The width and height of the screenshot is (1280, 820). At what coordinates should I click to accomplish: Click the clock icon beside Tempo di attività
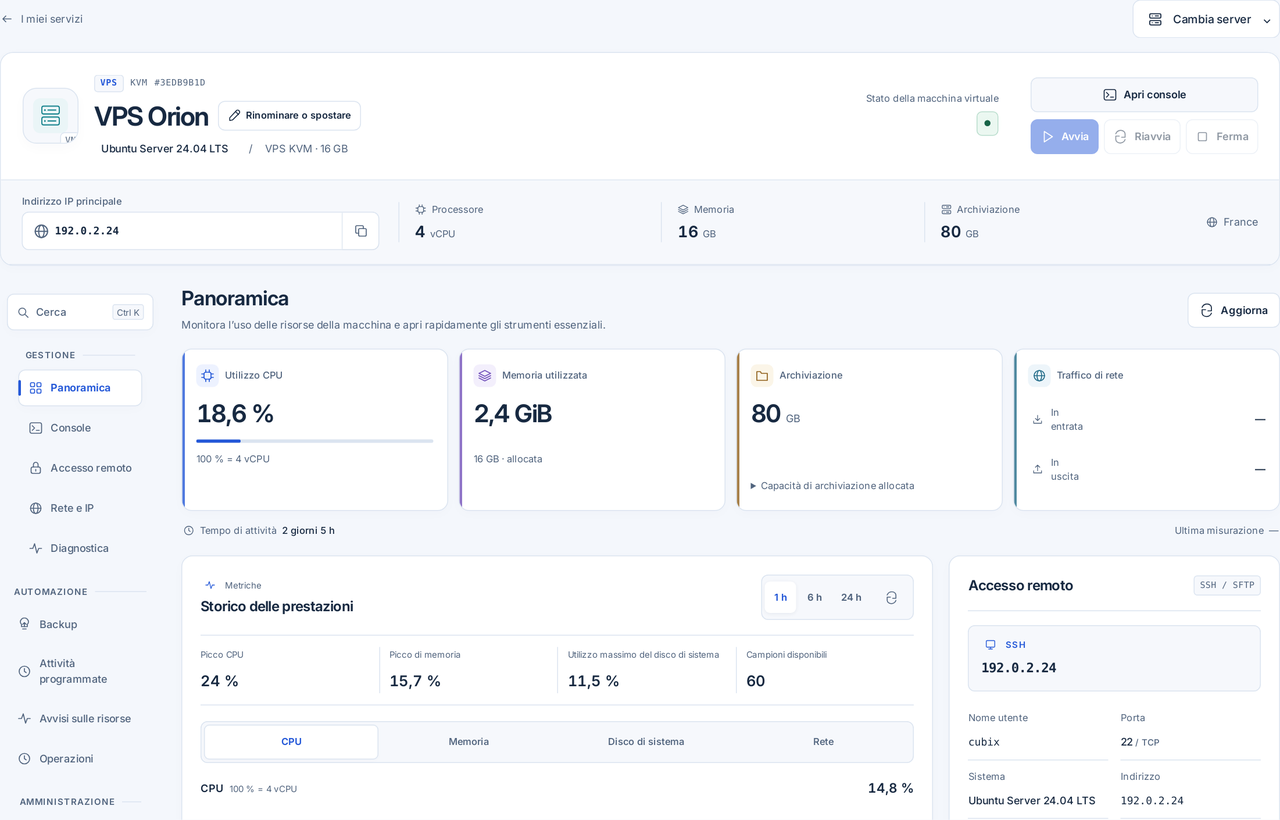pyautogui.click(x=189, y=531)
